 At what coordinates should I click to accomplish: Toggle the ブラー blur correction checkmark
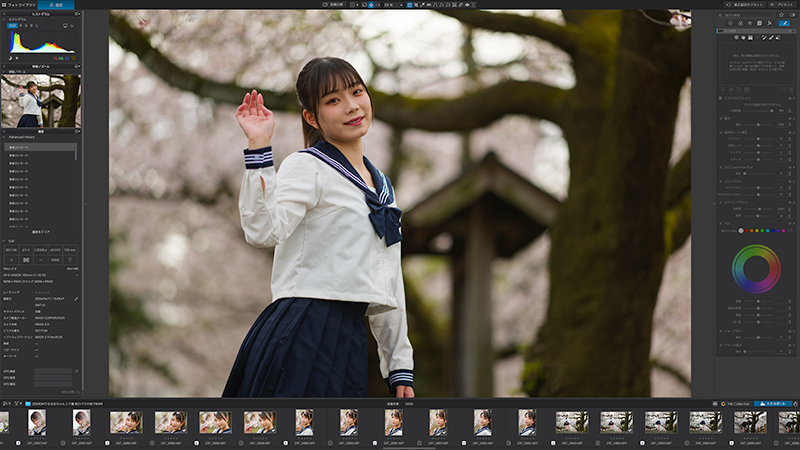pos(720,345)
